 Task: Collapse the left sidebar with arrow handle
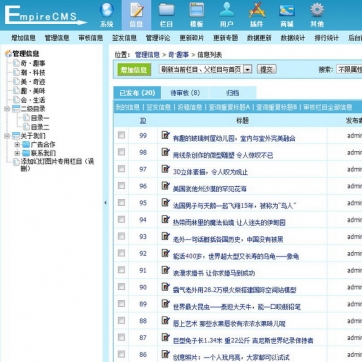tap(105, 202)
